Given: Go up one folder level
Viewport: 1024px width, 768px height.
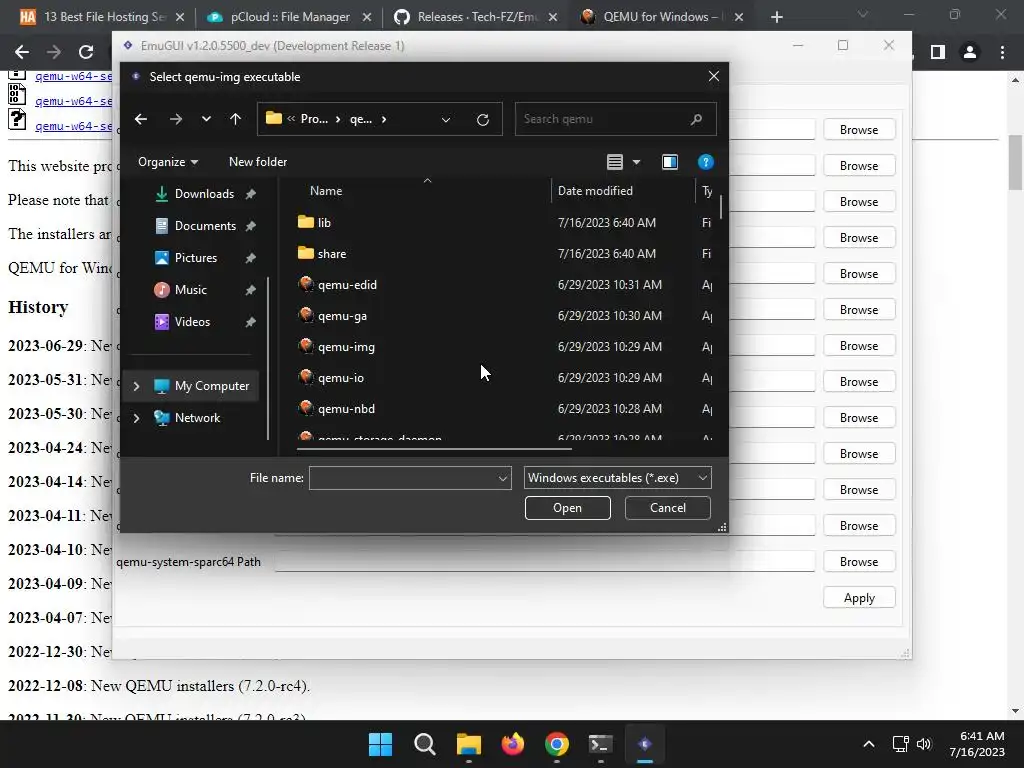Looking at the screenshot, I should coord(236,119).
